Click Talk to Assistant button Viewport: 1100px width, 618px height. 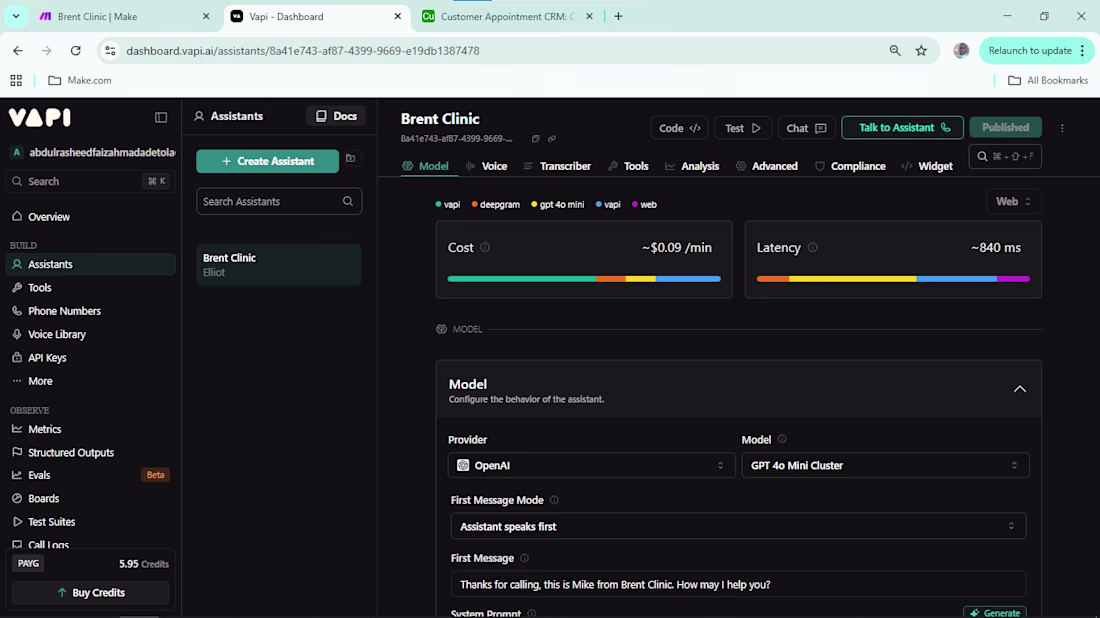(902, 128)
